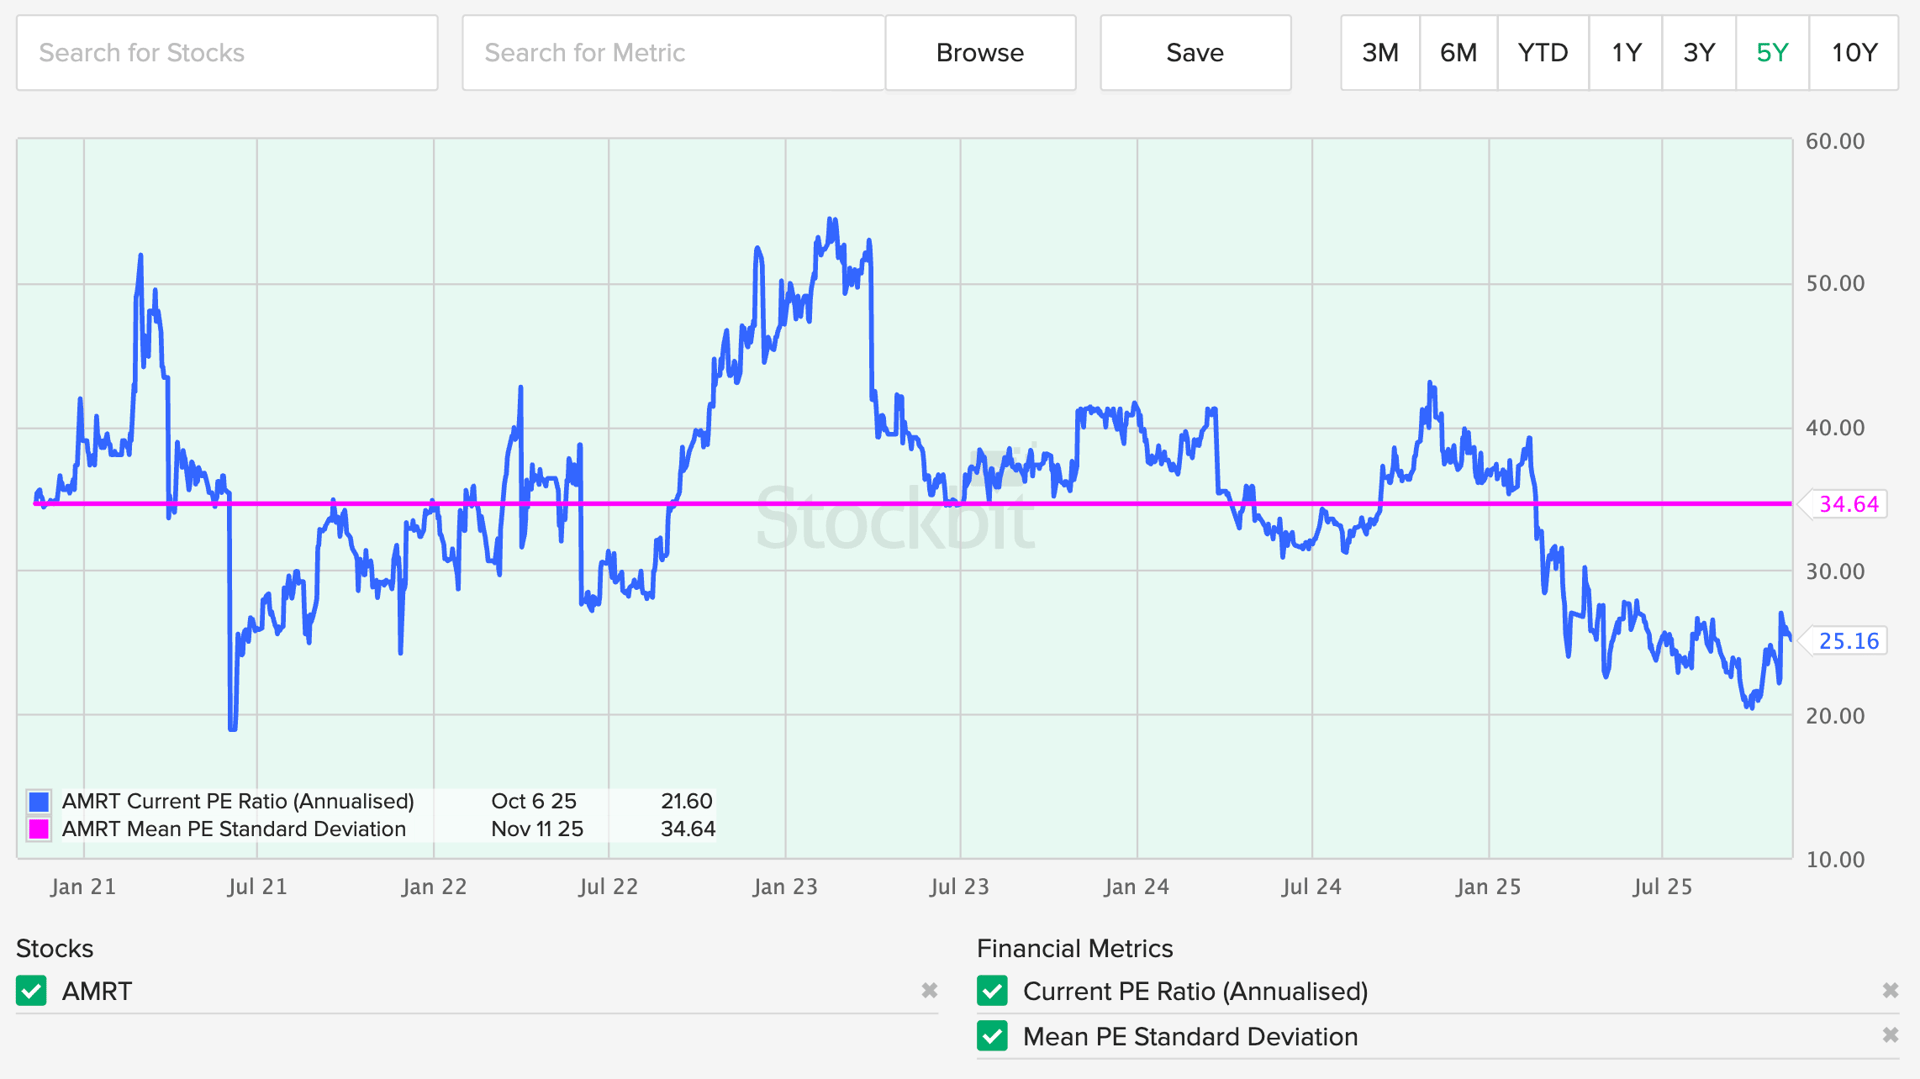Focus the Search for Metric field
This screenshot has height=1079, width=1920.
674,53
